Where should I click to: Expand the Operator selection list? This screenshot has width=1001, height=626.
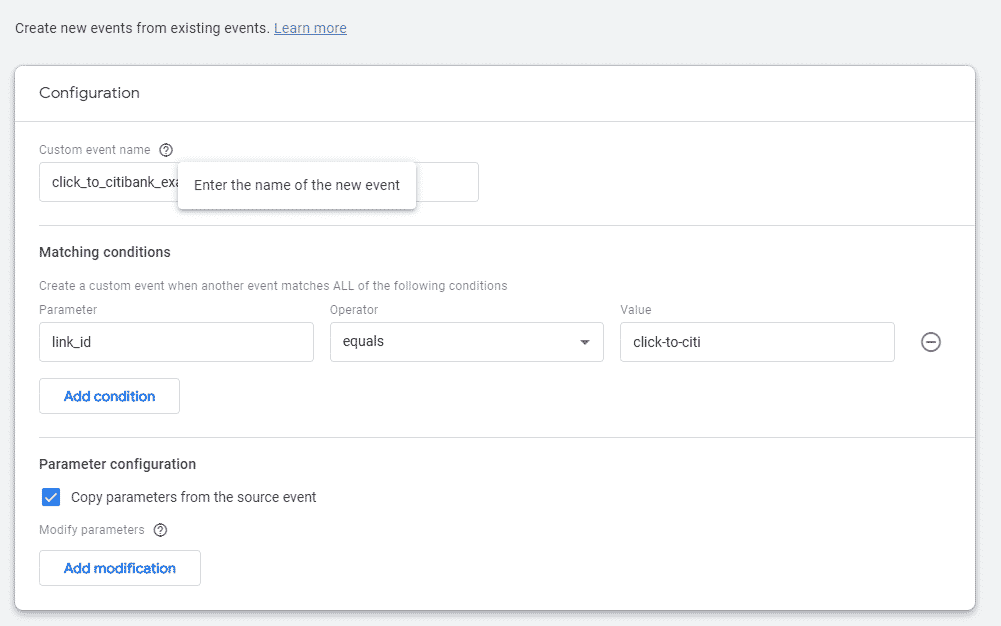pos(584,342)
